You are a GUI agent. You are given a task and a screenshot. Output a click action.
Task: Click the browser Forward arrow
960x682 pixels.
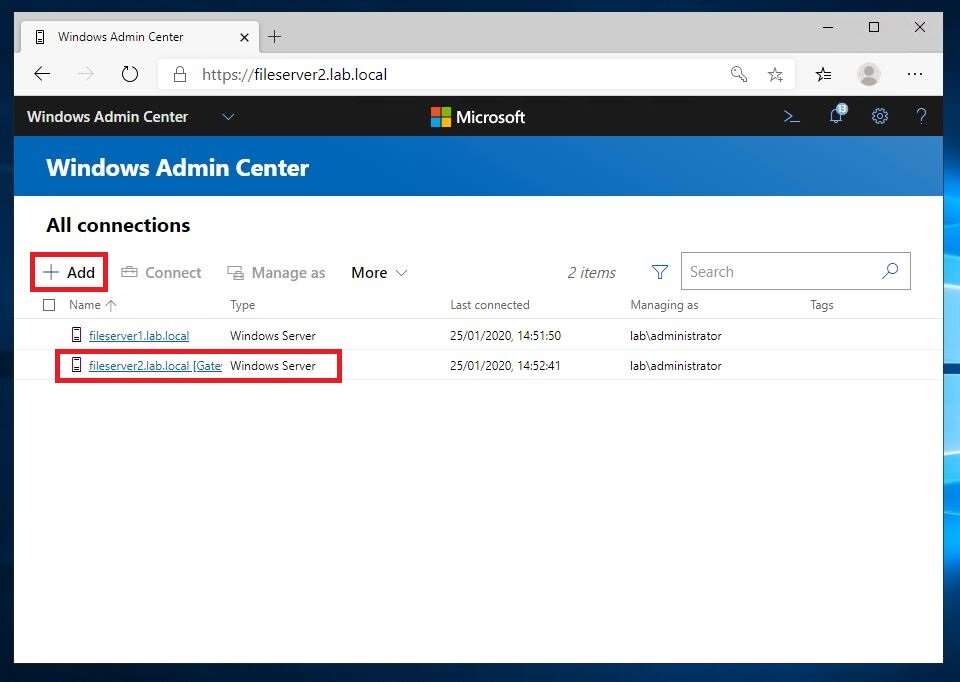coord(86,74)
